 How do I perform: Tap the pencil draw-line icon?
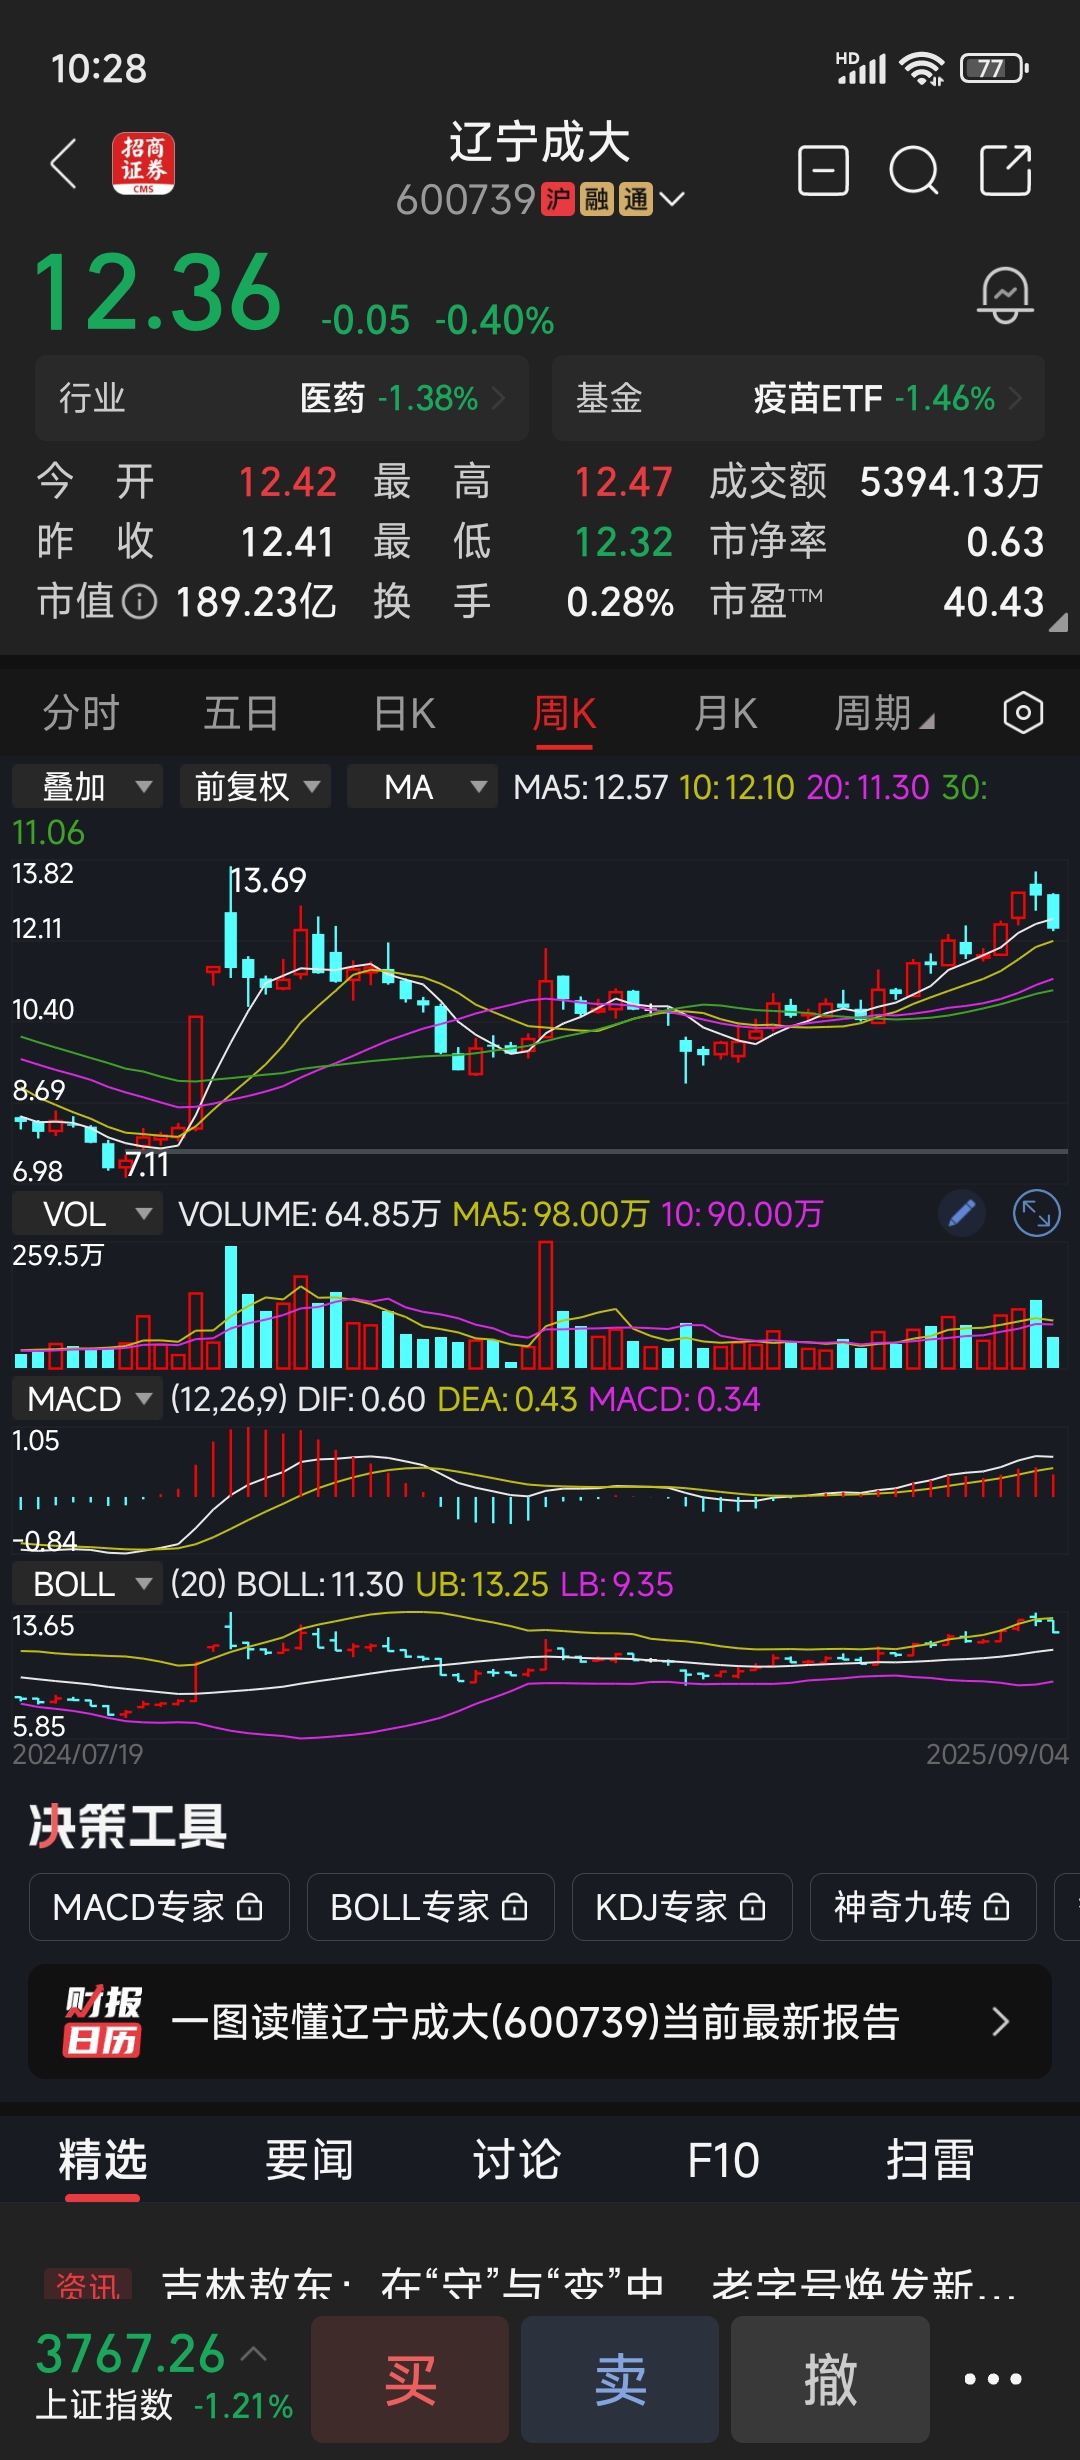pos(962,1214)
